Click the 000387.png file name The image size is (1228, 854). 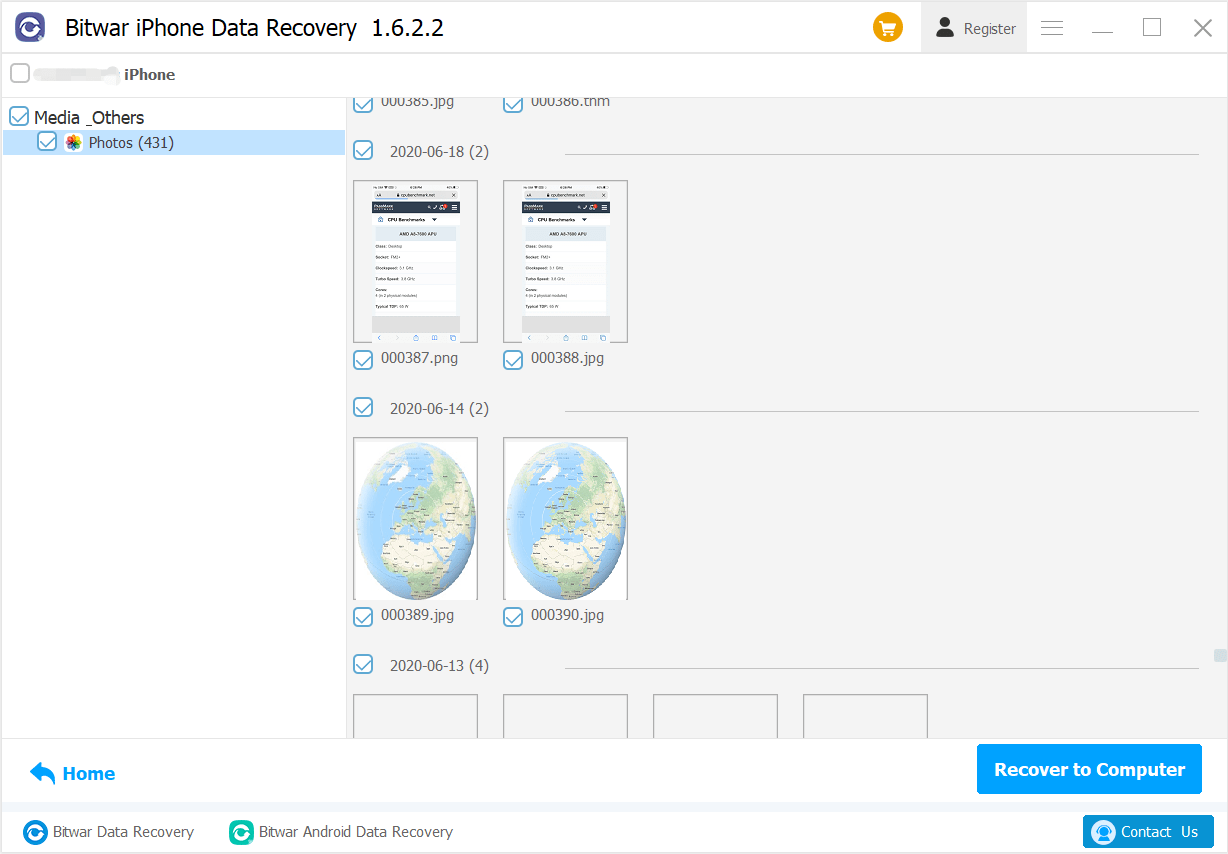pyautogui.click(x=420, y=358)
